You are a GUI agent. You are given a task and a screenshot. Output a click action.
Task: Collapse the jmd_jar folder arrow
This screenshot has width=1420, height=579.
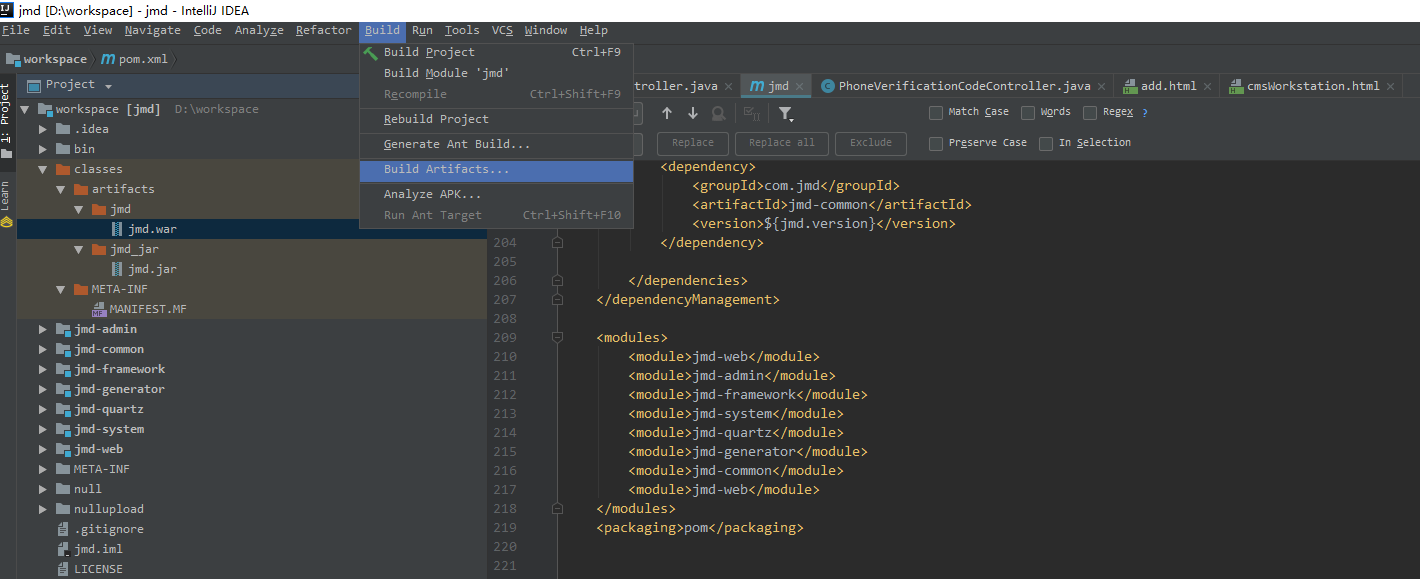79,249
